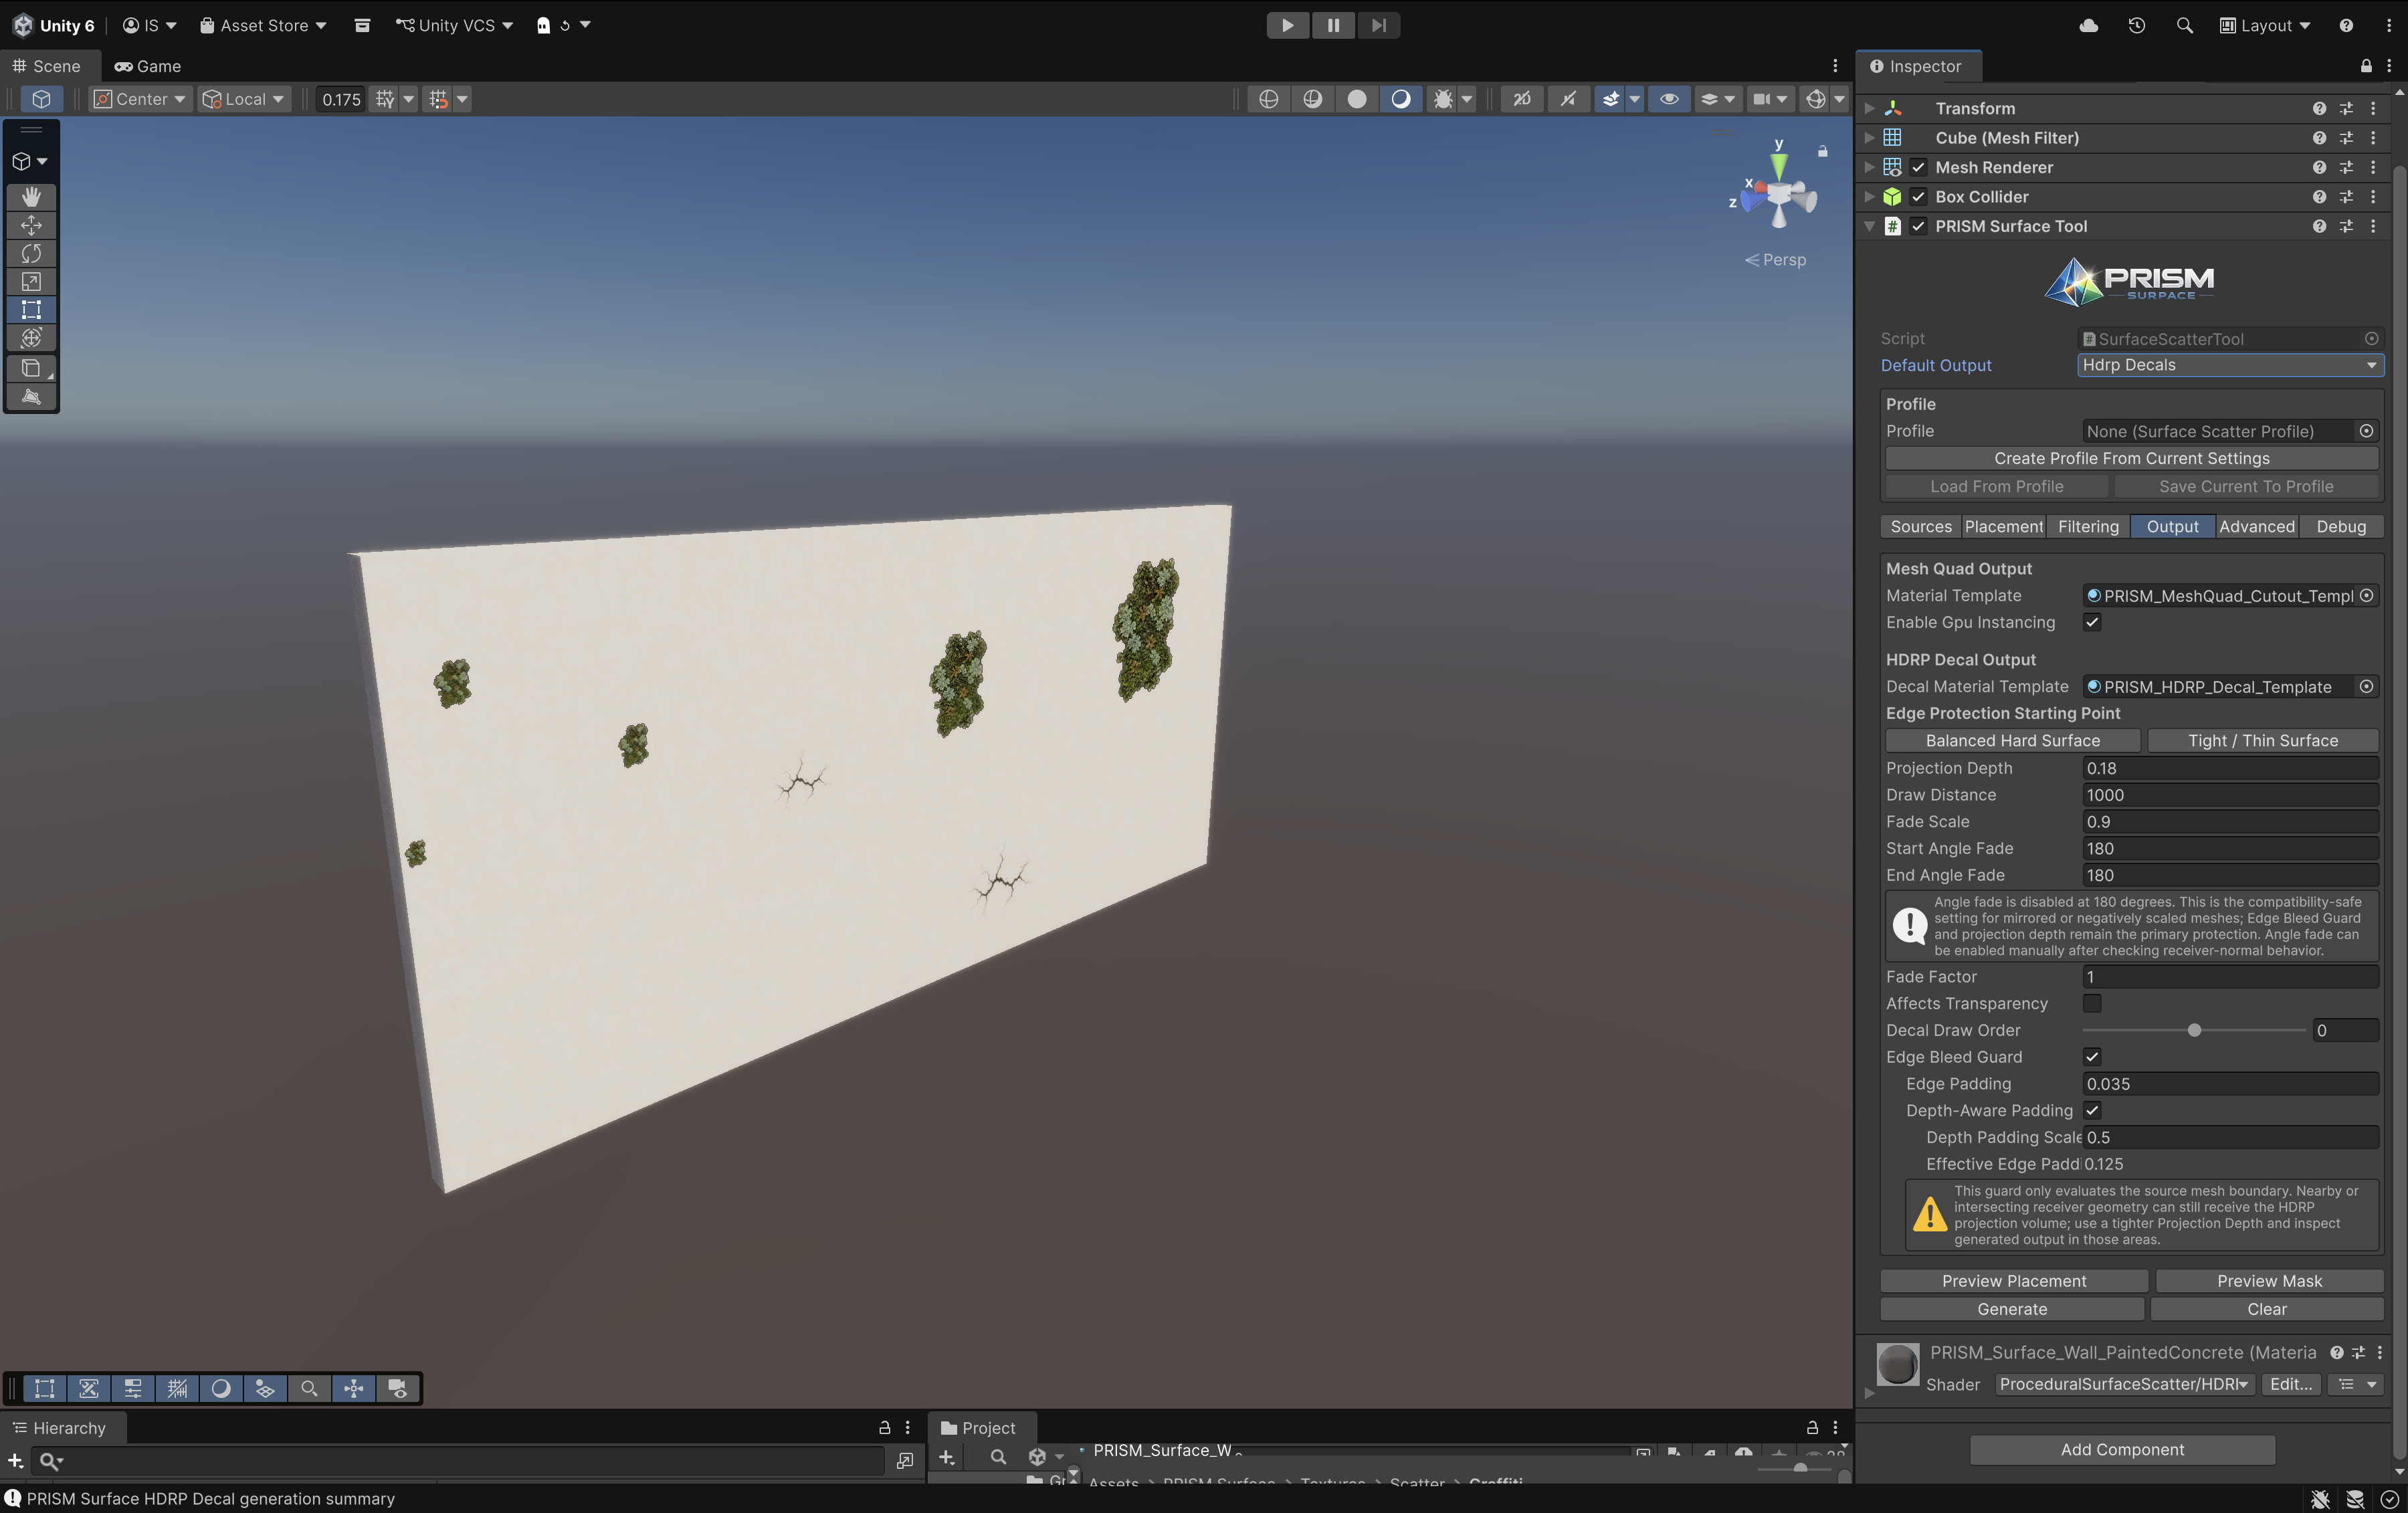Adjust the Decal Draw Order slider
Viewport: 2408px width, 1513px height.
[x=2194, y=1030]
